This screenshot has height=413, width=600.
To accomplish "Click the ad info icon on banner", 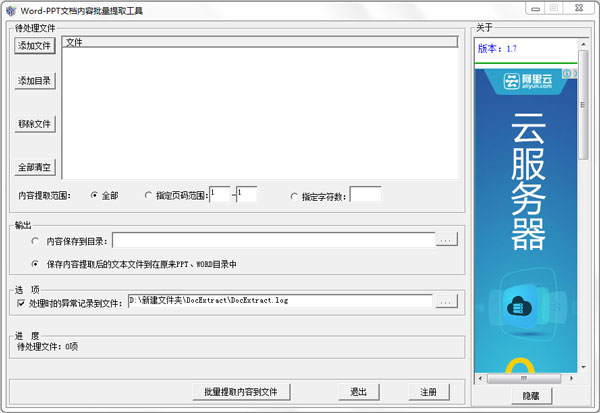I will [567, 73].
